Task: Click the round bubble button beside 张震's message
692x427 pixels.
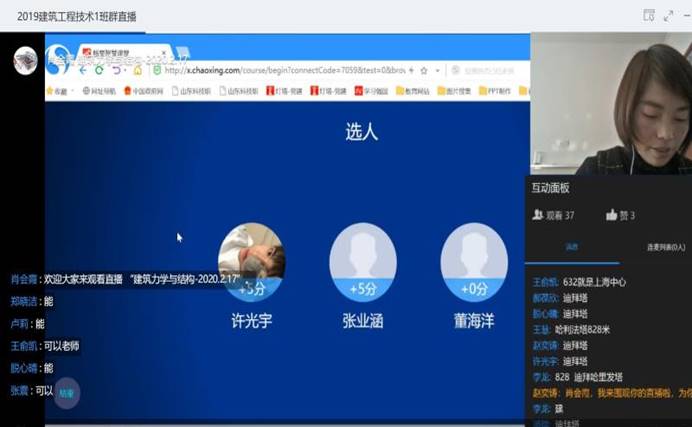Action: click(66, 391)
